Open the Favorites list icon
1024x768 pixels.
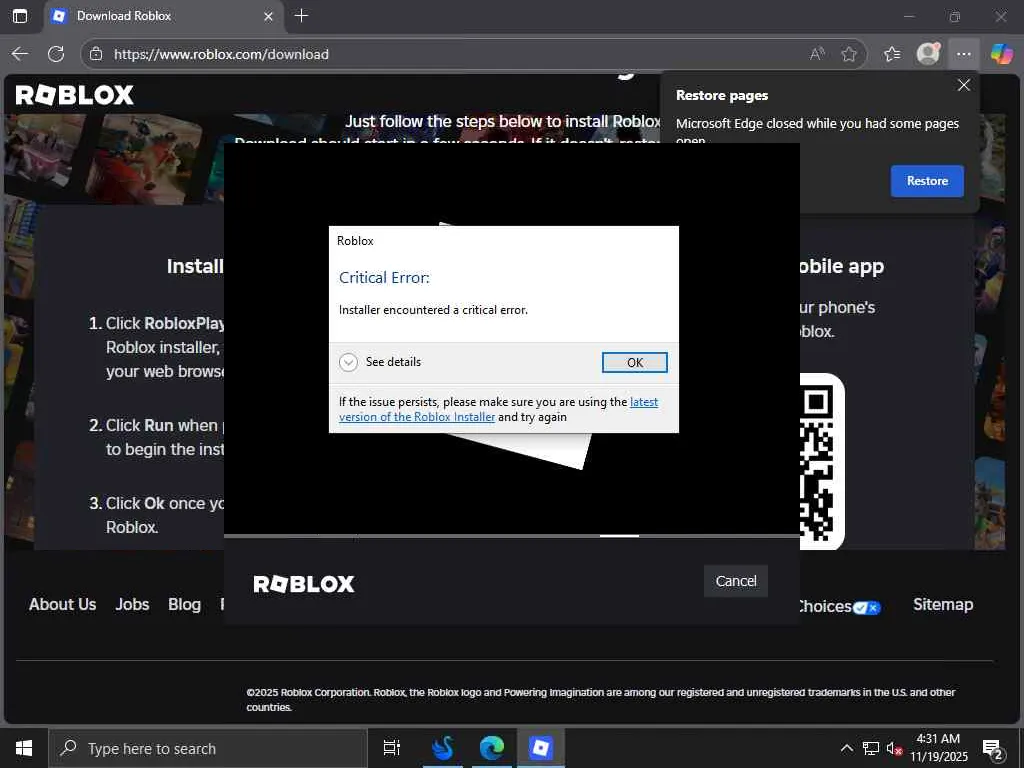click(891, 54)
